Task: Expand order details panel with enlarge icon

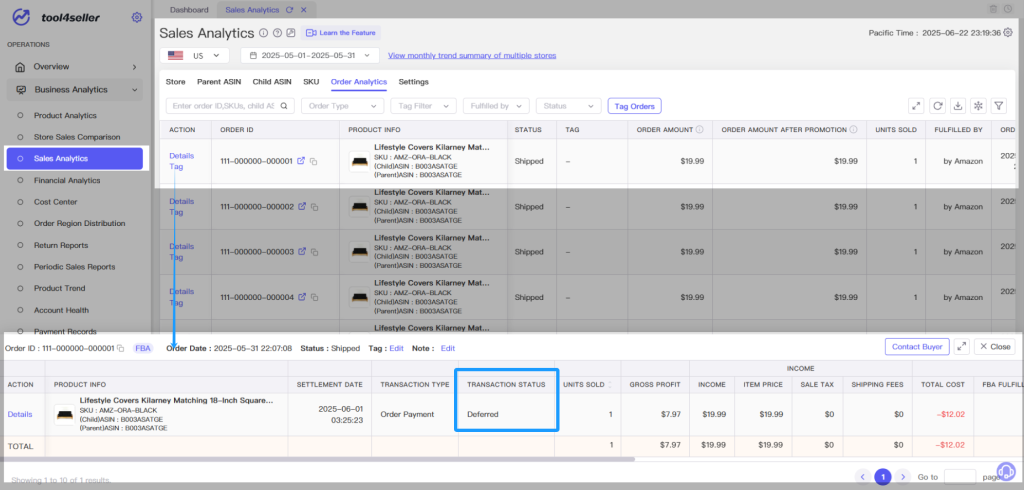Action: pos(961,347)
